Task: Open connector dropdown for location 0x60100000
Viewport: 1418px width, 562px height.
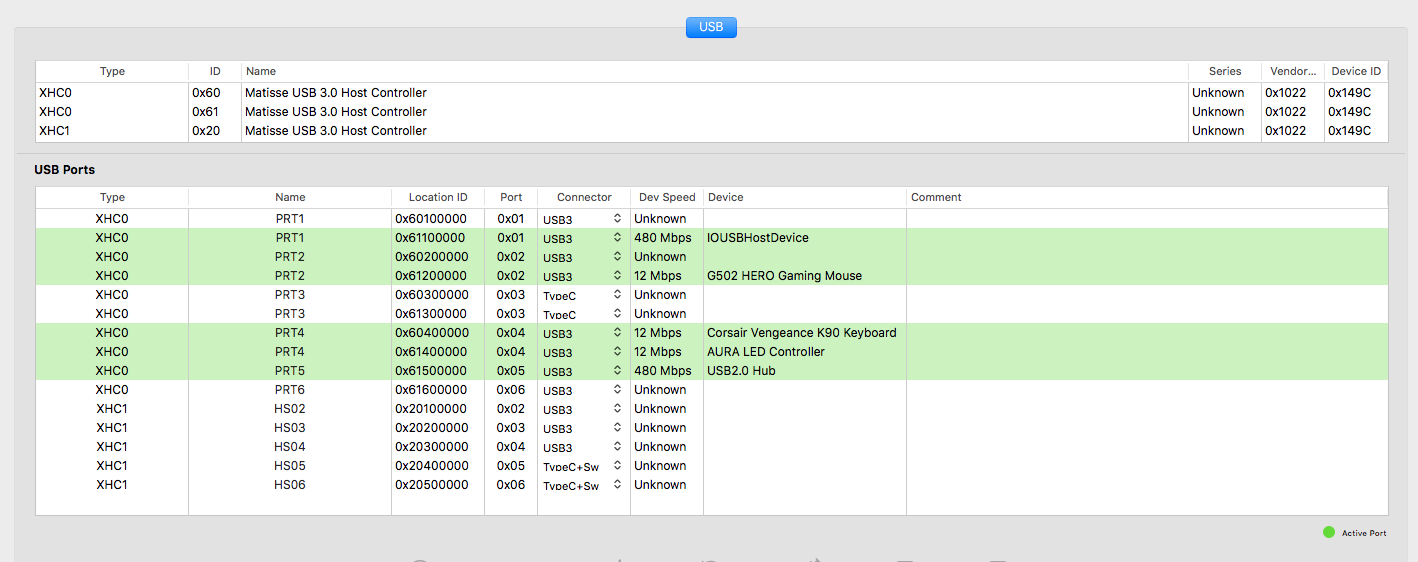Action: click(x=583, y=219)
